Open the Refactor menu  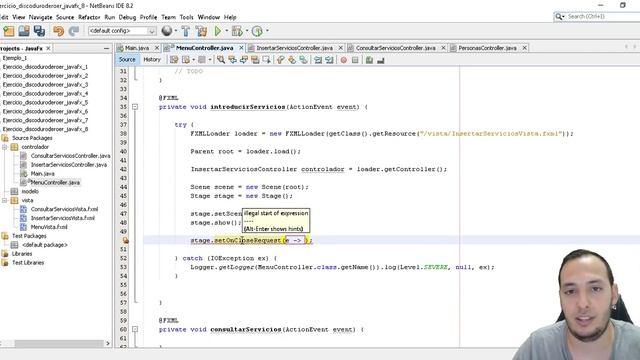89,17
